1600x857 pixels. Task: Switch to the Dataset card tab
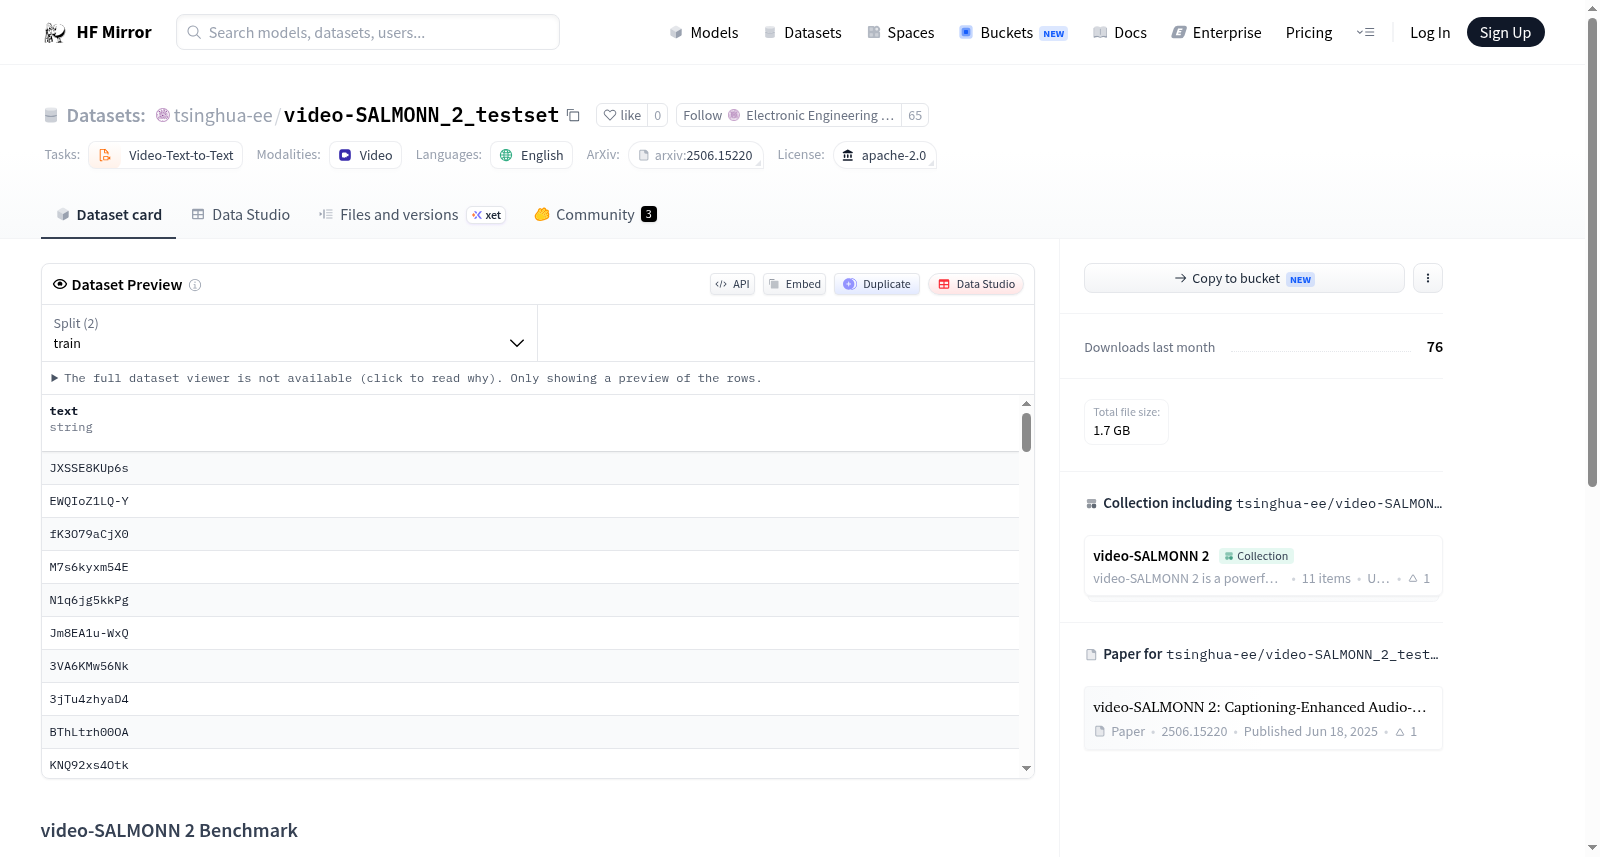coord(109,215)
